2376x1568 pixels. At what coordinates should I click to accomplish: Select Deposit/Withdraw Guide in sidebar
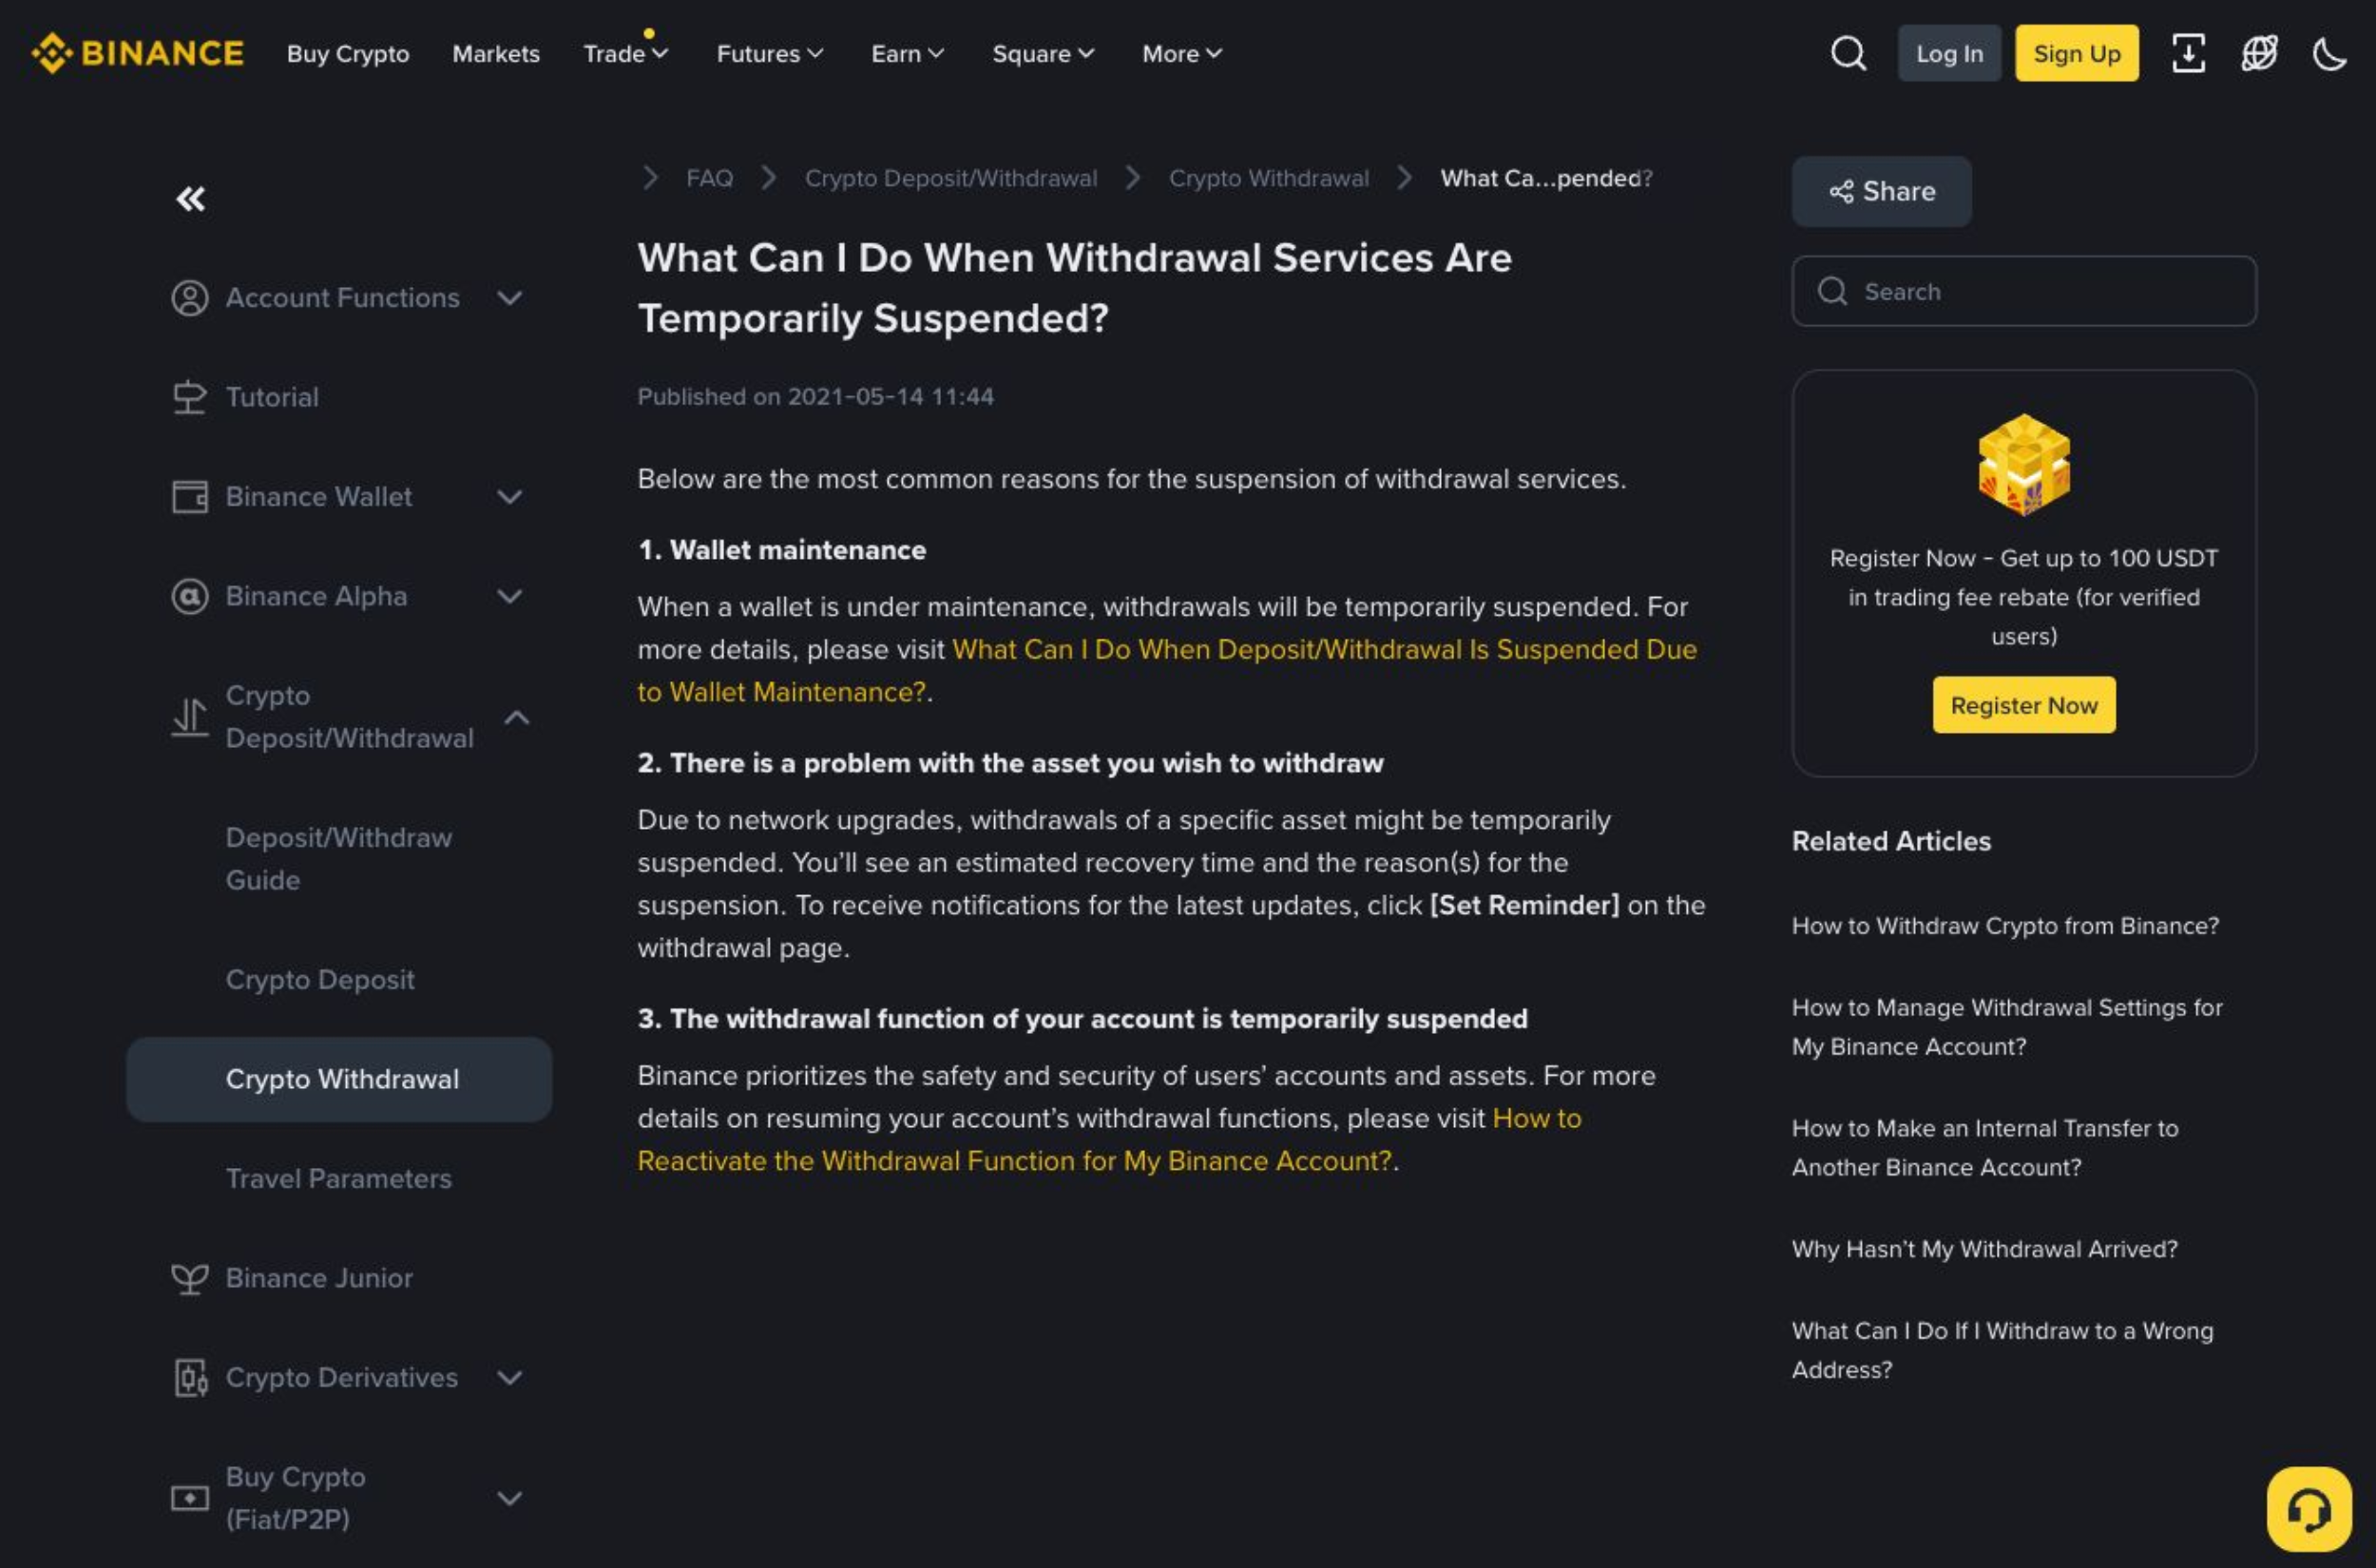[339, 858]
